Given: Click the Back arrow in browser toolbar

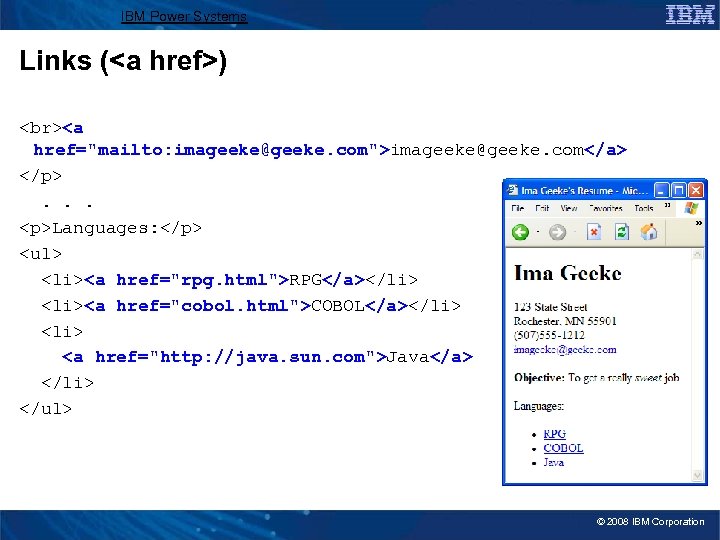Looking at the screenshot, I should 520,232.
